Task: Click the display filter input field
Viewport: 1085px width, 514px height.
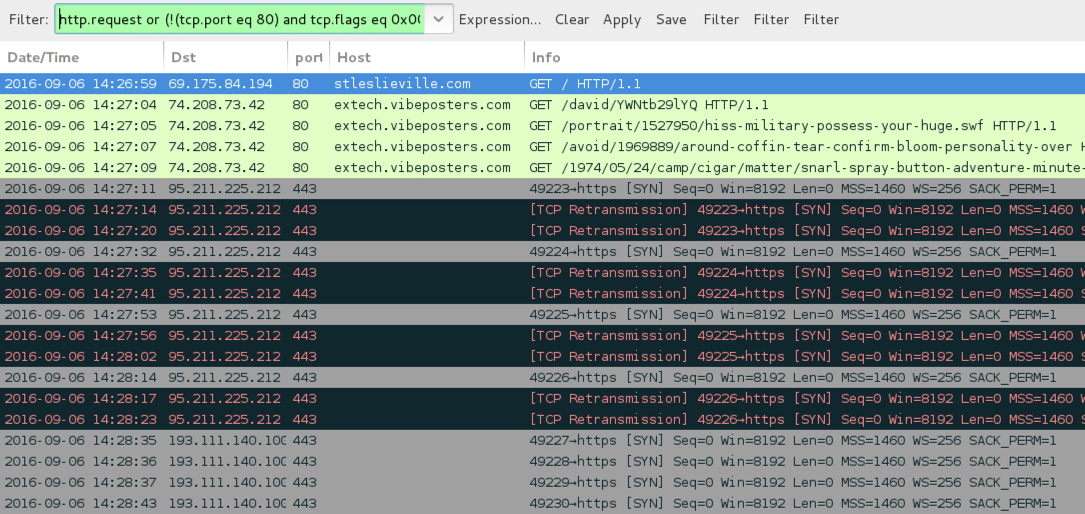Action: click(238, 19)
